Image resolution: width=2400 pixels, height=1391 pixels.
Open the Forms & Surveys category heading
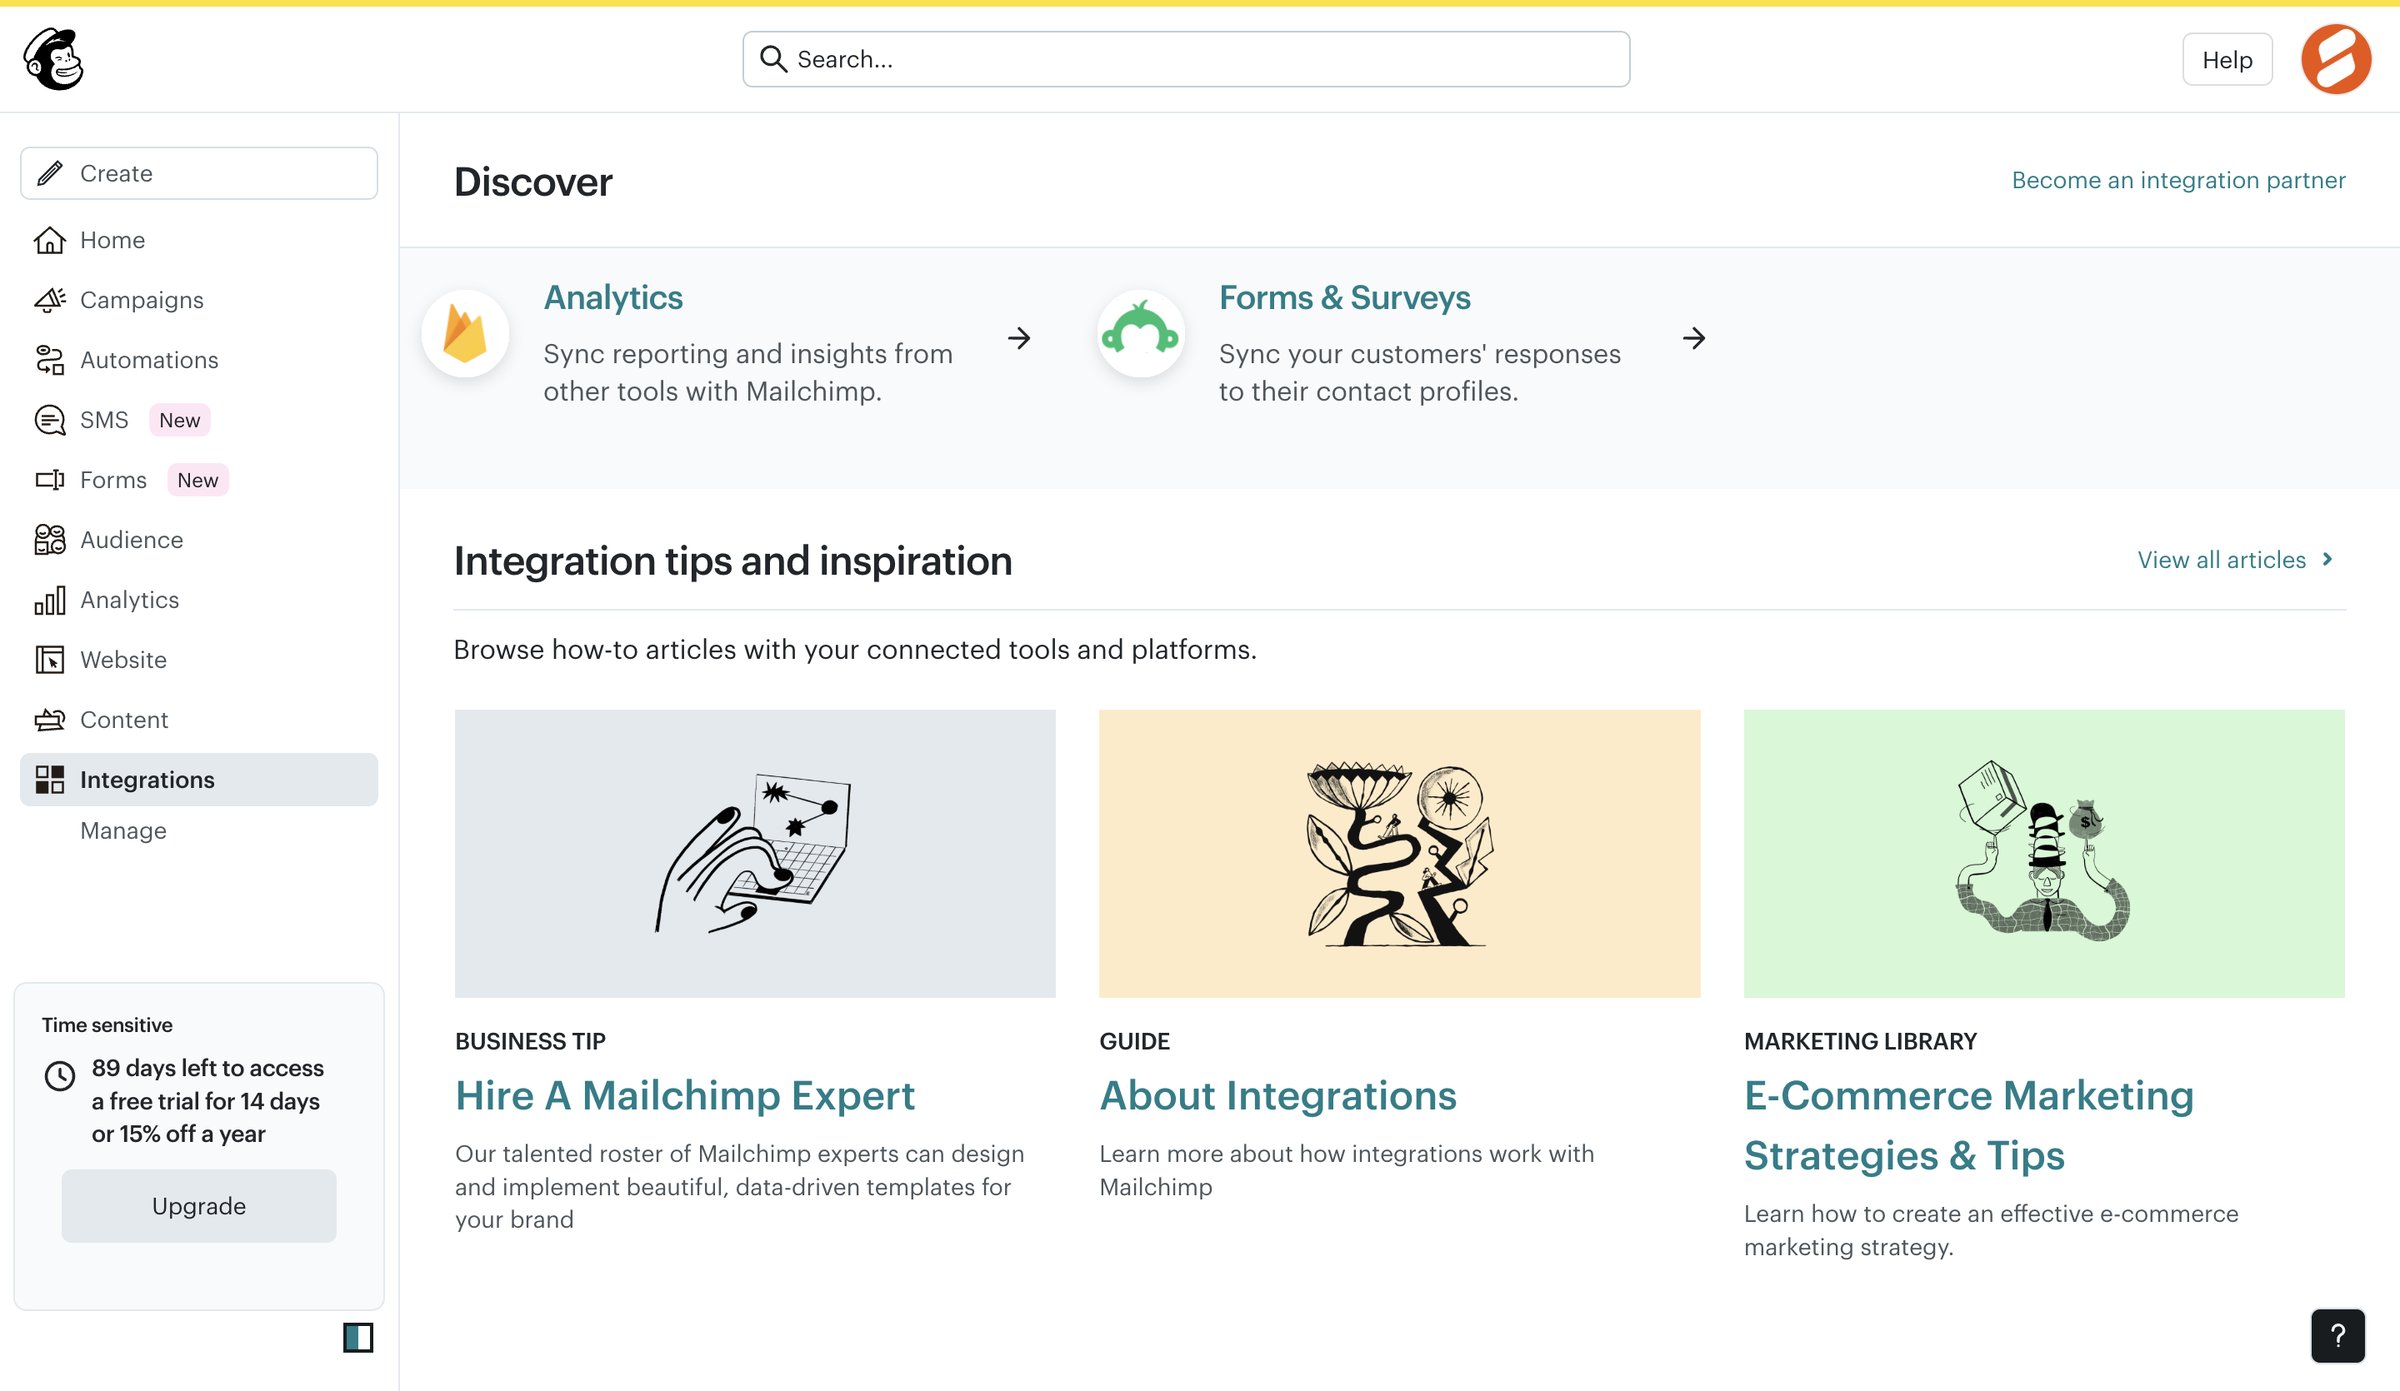coord(1344,298)
